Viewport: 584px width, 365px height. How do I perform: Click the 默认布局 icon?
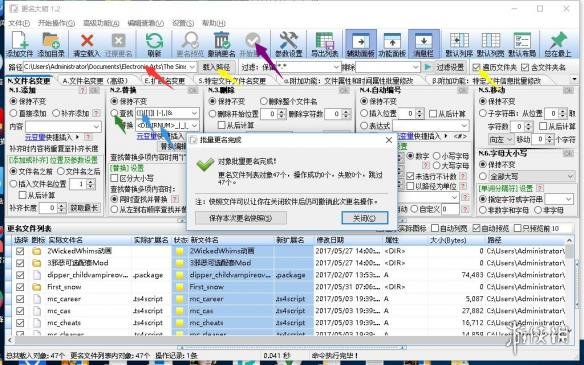click(x=522, y=40)
